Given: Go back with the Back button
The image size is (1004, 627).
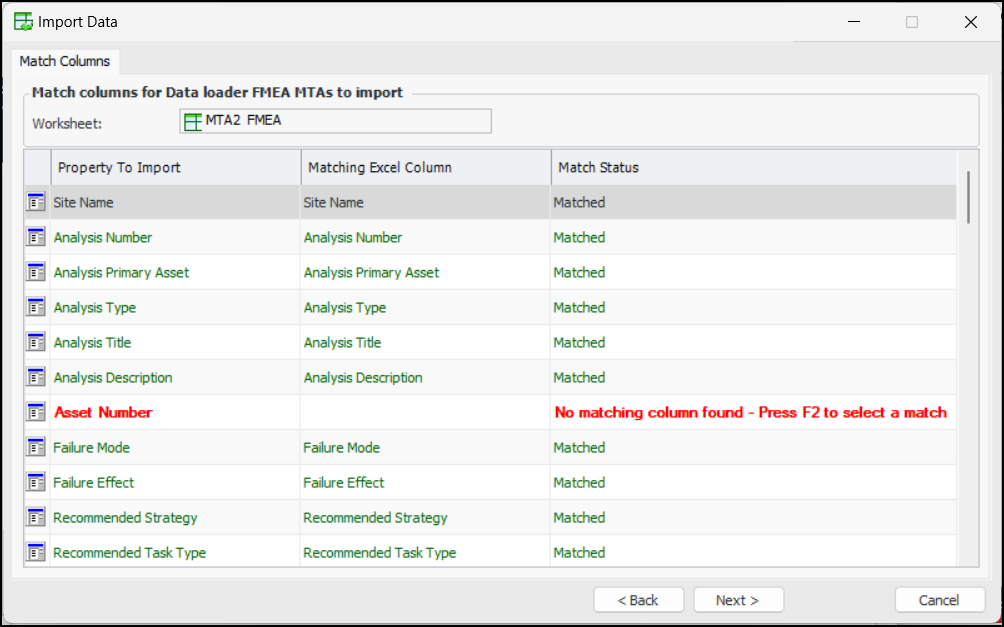Looking at the screenshot, I should 638,600.
